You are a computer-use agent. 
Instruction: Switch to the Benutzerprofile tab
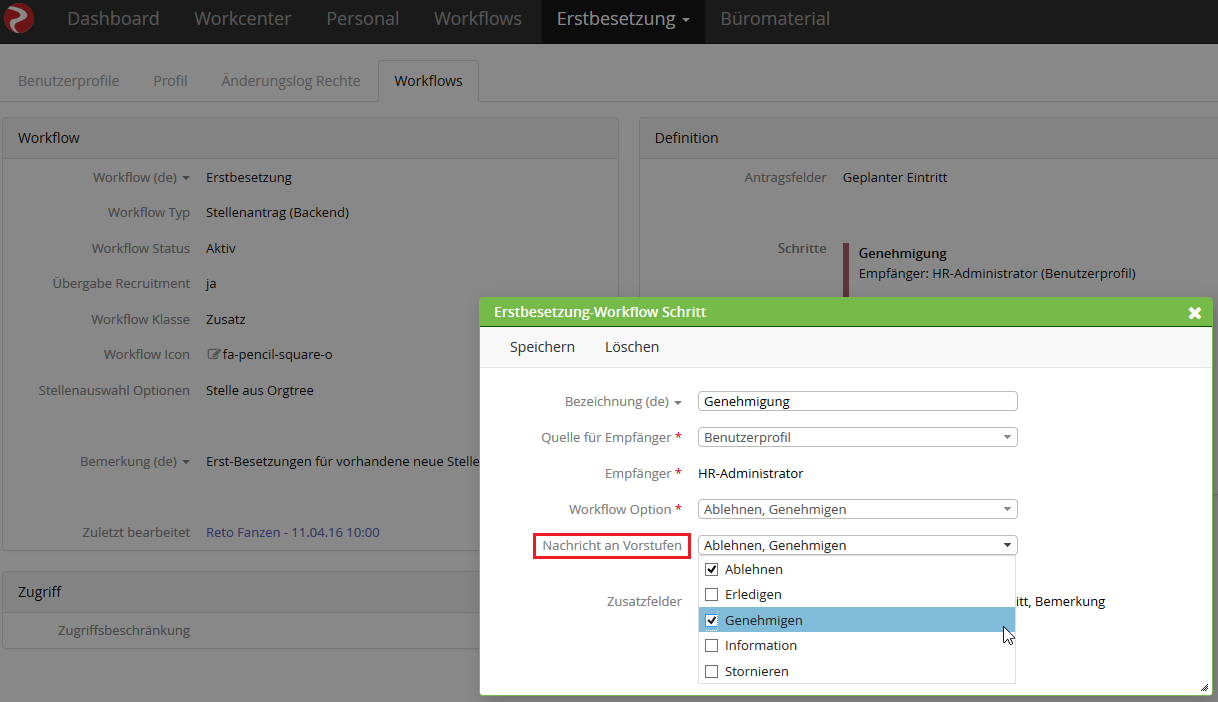click(69, 81)
